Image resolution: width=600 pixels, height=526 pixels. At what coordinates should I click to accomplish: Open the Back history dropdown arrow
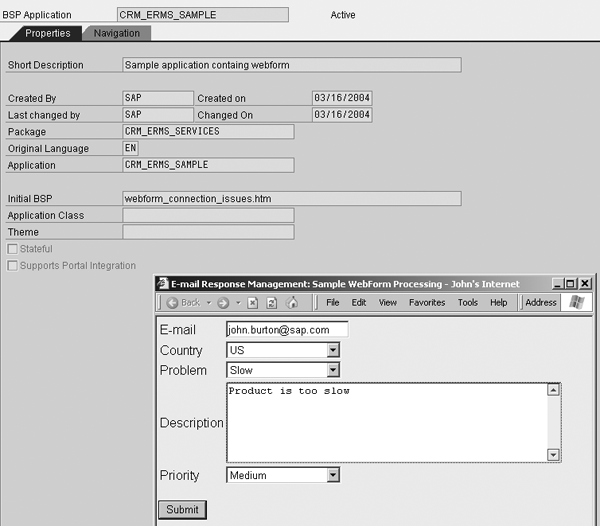[x=208, y=302]
